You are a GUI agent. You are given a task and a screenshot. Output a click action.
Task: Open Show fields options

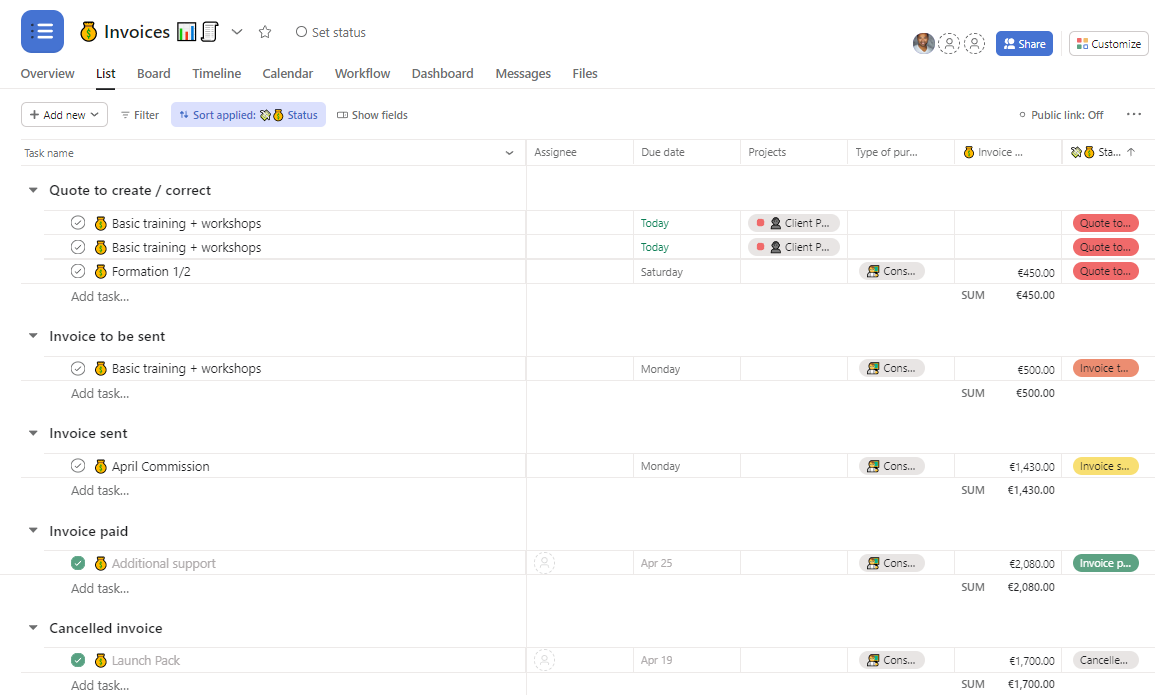372,115
